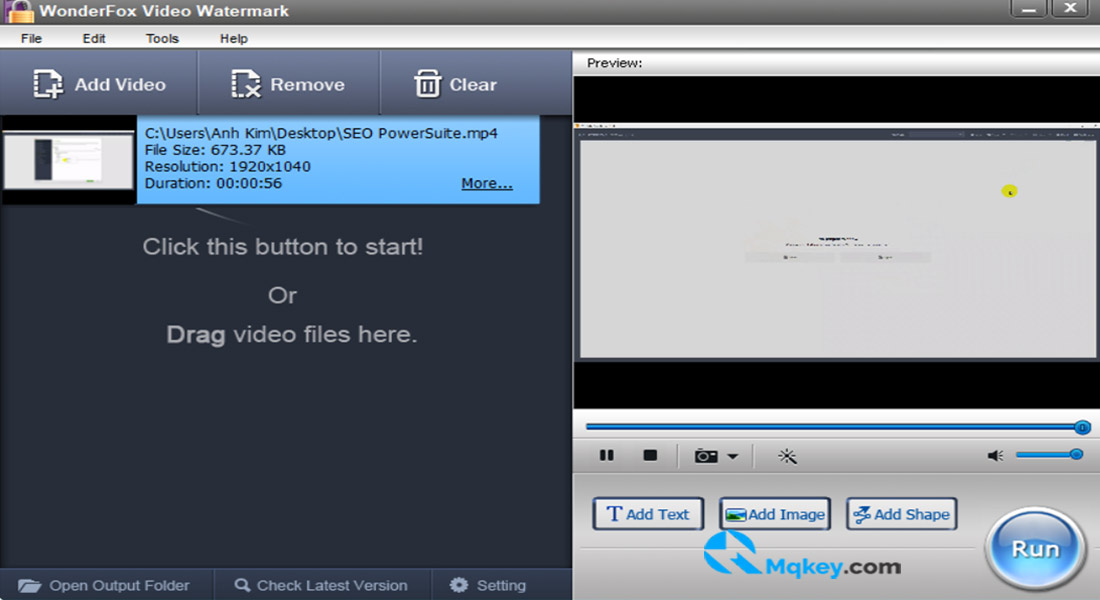Image resolution: width=1100 pixels, height=600 pixels.
Task: Adjust the volume slider
Action: 1049,455
